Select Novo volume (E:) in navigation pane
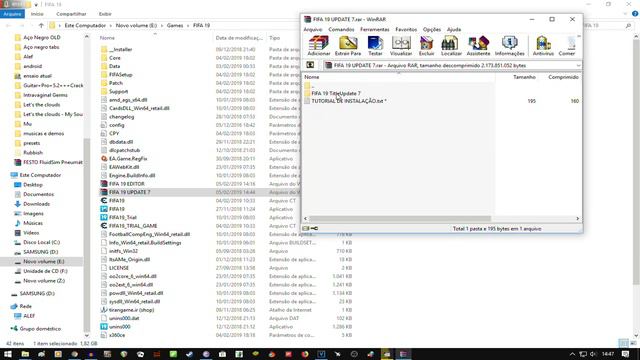 tap(44, 261)
